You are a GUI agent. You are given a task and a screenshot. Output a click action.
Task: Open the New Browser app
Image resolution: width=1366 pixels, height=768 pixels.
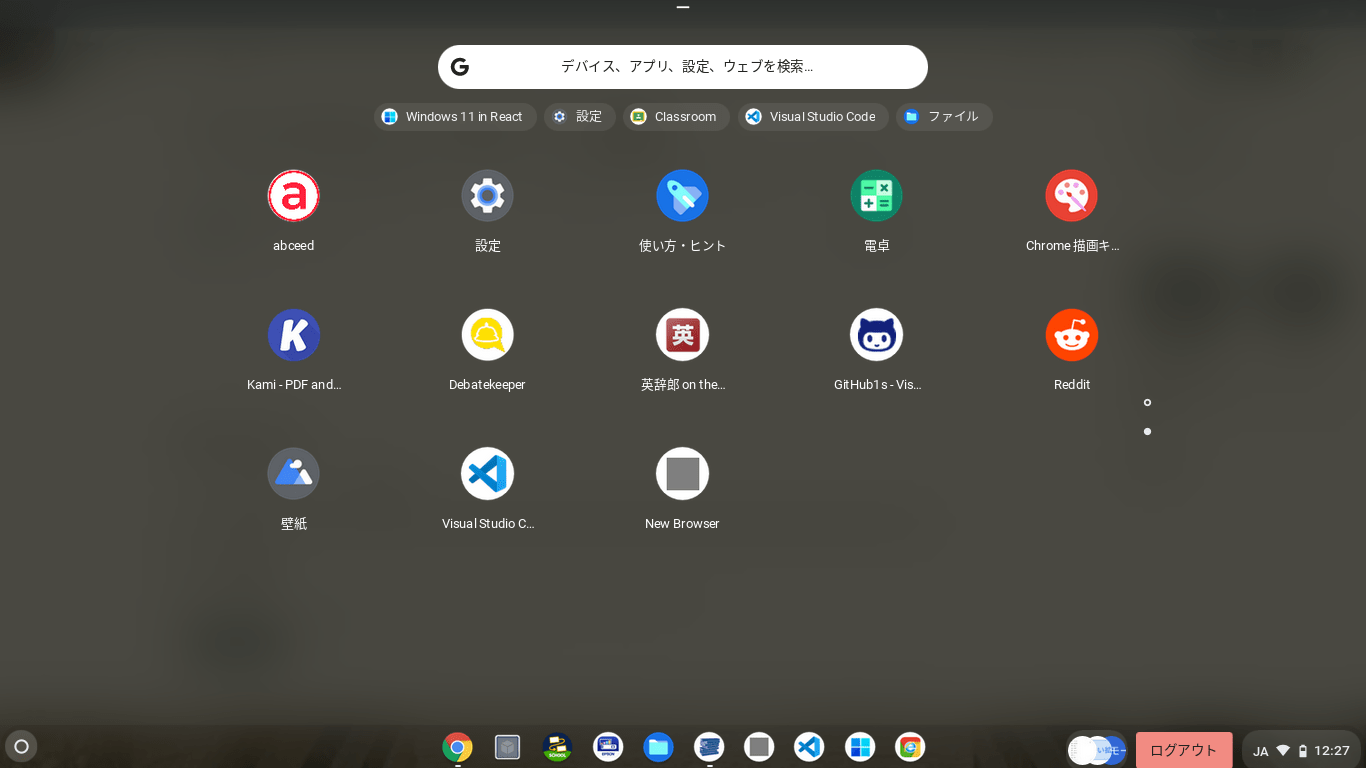(682, 474)
